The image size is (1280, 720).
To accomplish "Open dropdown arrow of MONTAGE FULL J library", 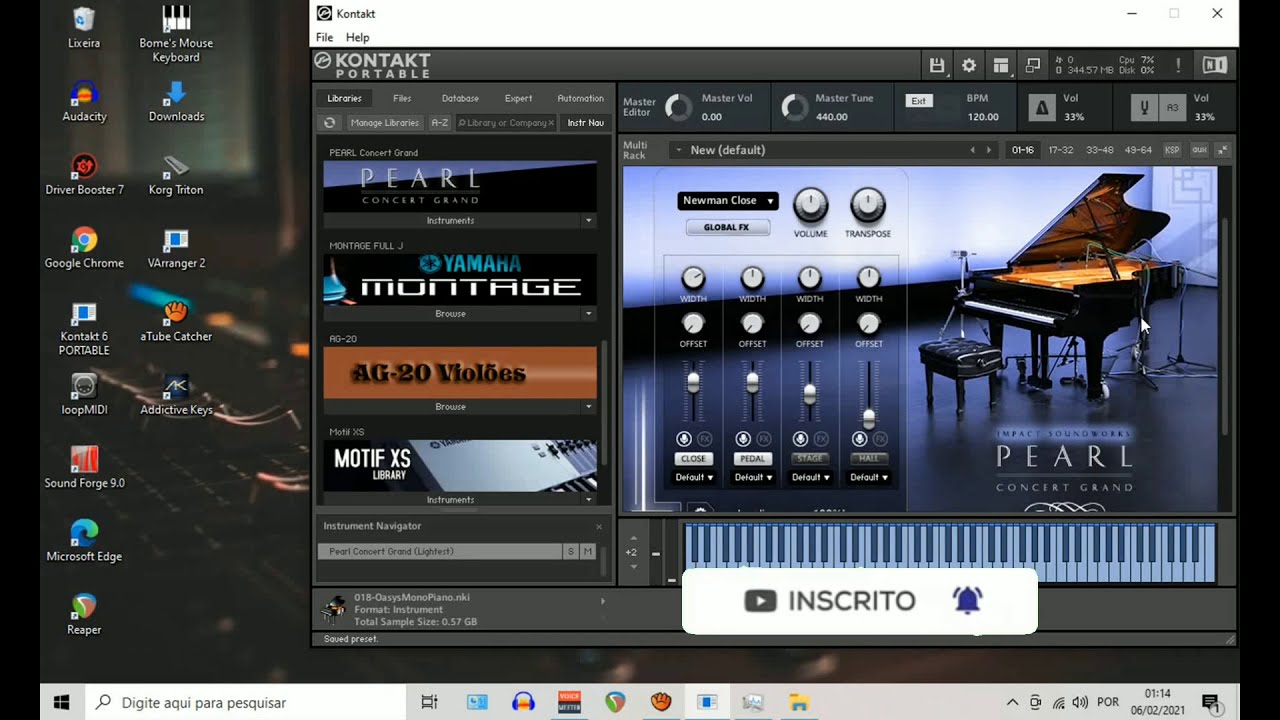I will pos(588,313).
